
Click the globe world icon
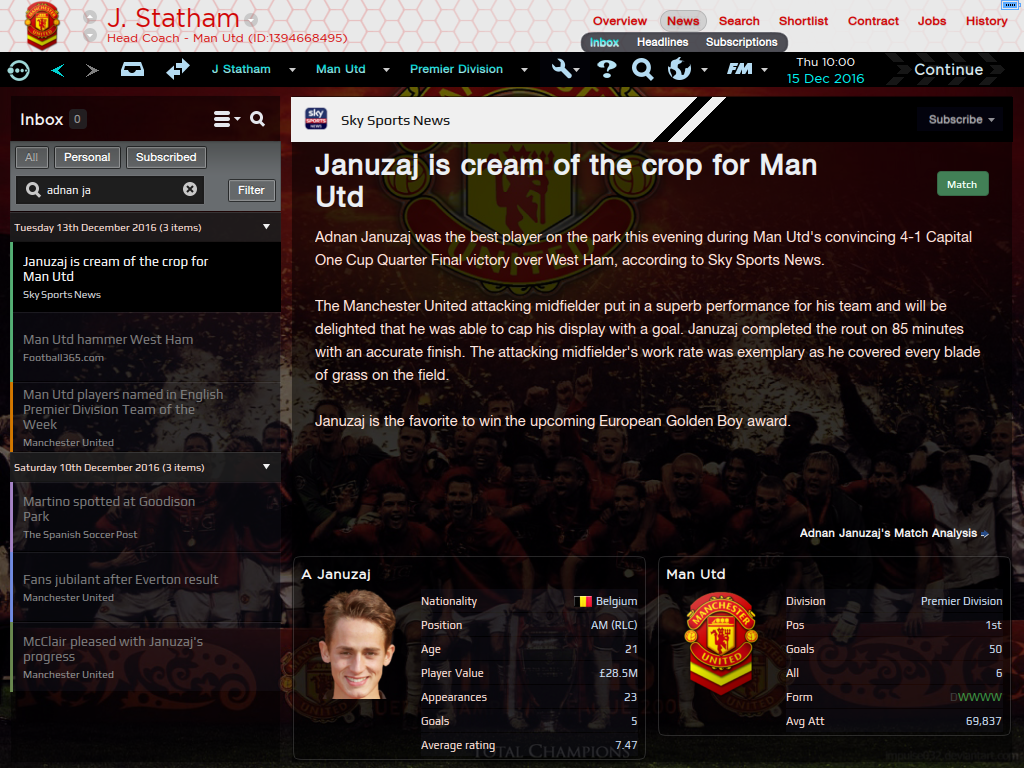click(679, 69)
